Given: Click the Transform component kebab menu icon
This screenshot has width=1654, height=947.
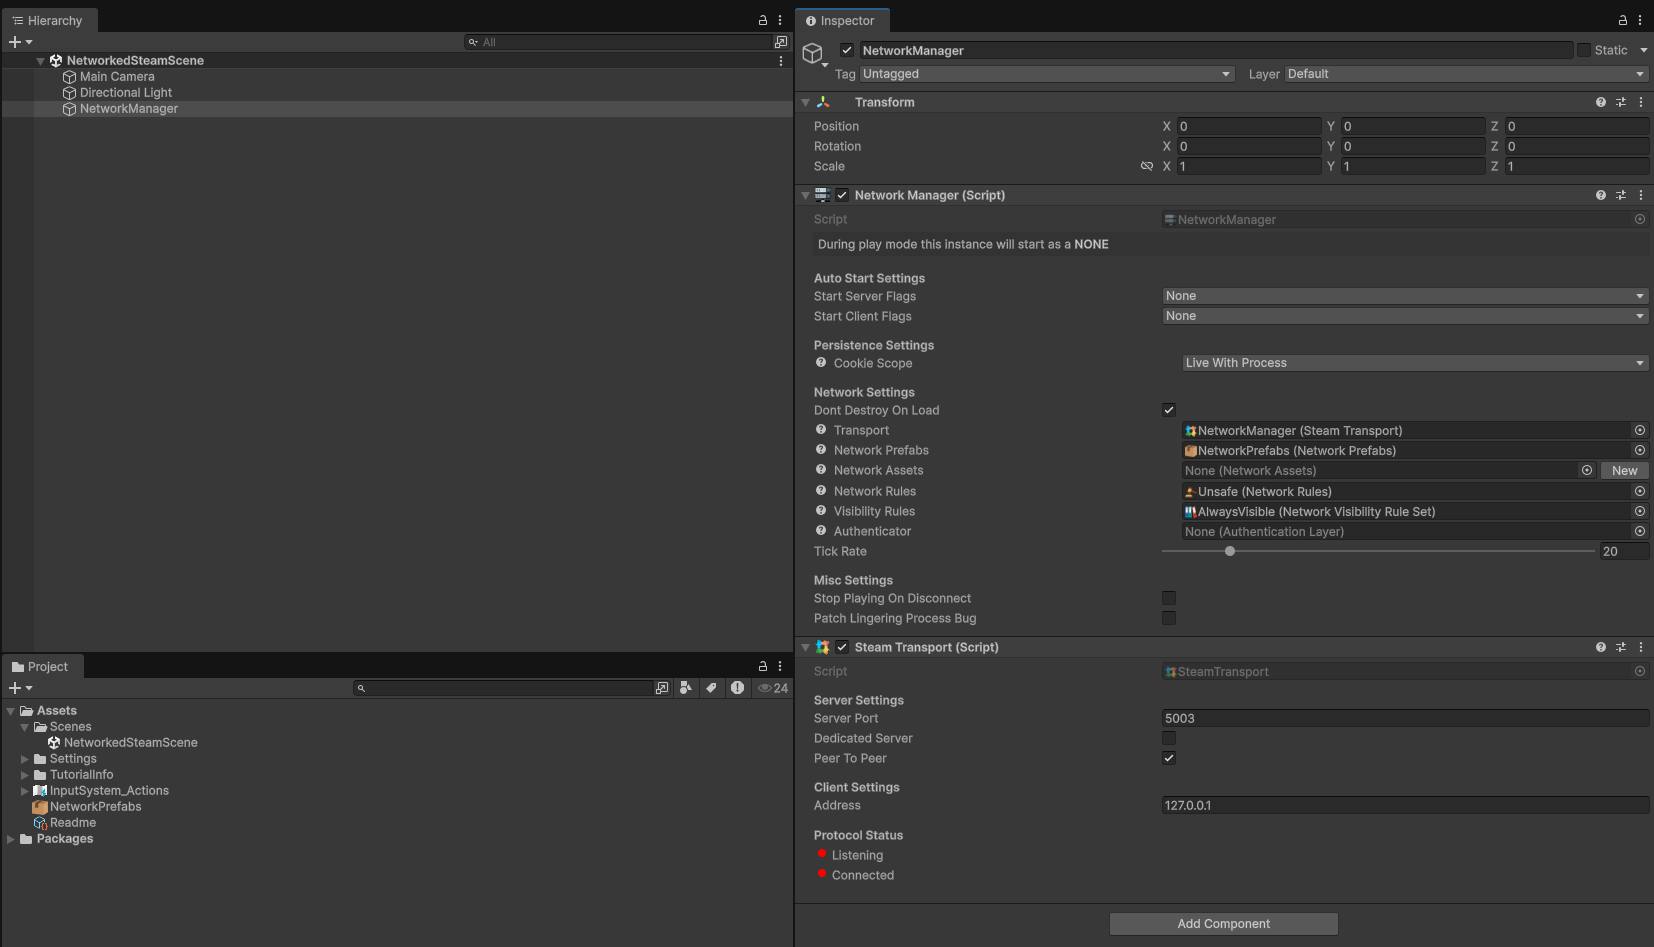Looking at the screenshot, I should click(x=1641, y=102).
